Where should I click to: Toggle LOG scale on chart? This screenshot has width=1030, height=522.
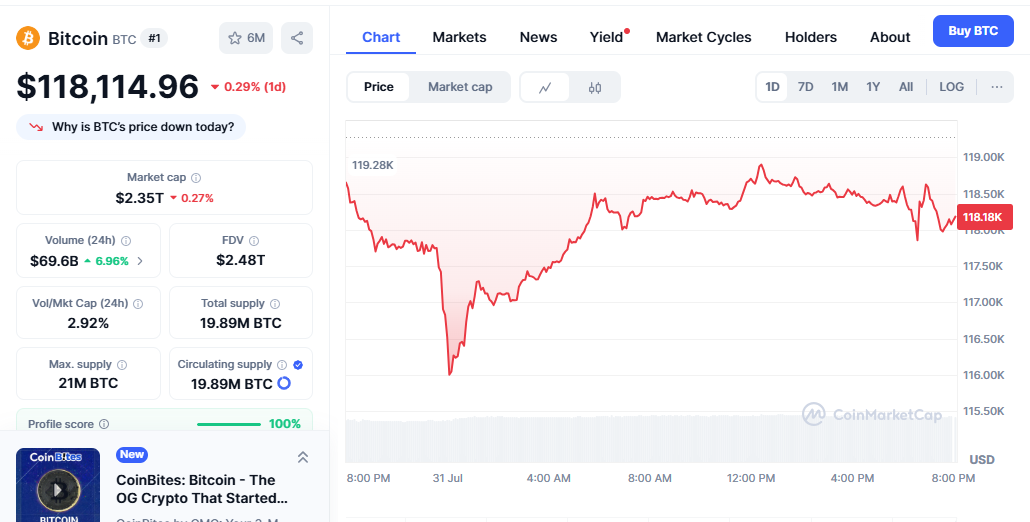pyautogui.click(x=951, y=87)
